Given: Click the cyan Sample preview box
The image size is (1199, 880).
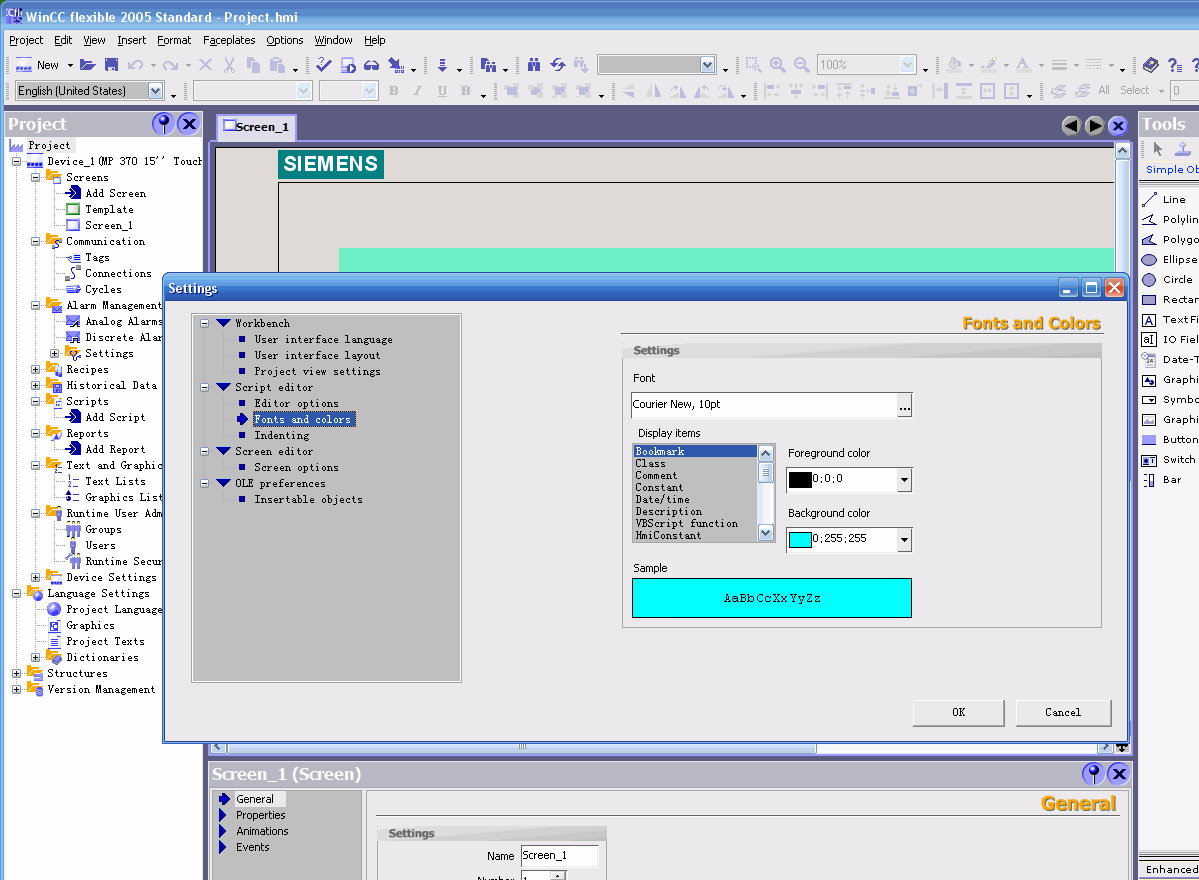Looking at the screenshot, I should click(772, 598).
